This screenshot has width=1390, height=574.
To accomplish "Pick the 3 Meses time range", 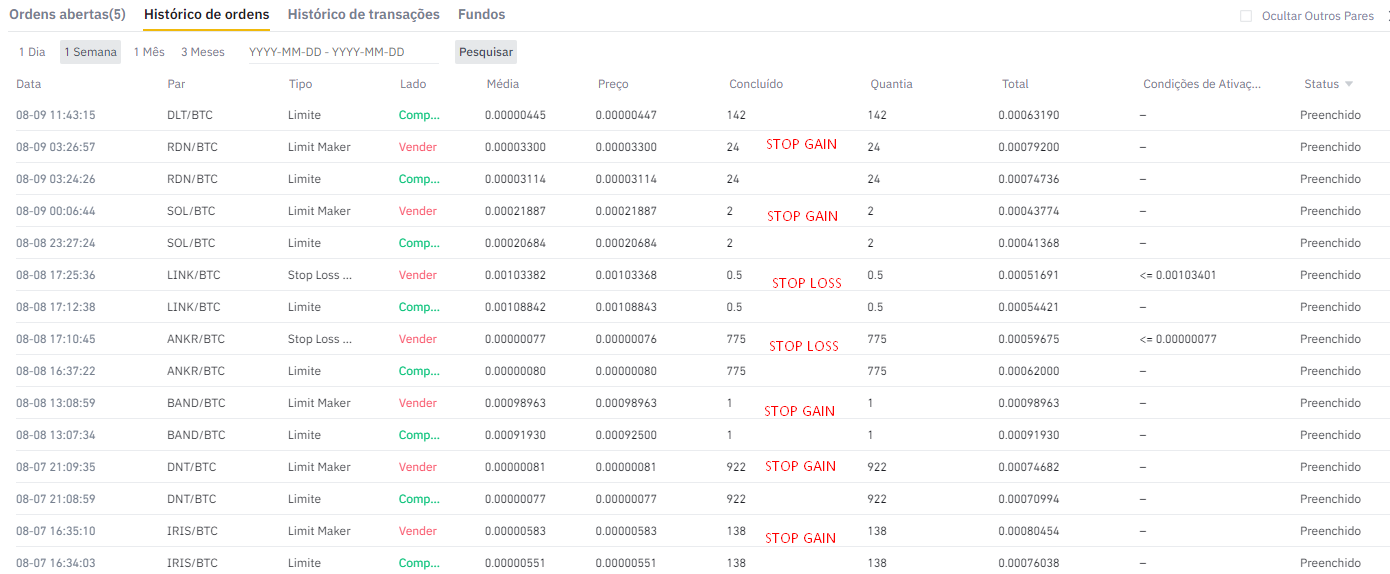I will [203, 52].
